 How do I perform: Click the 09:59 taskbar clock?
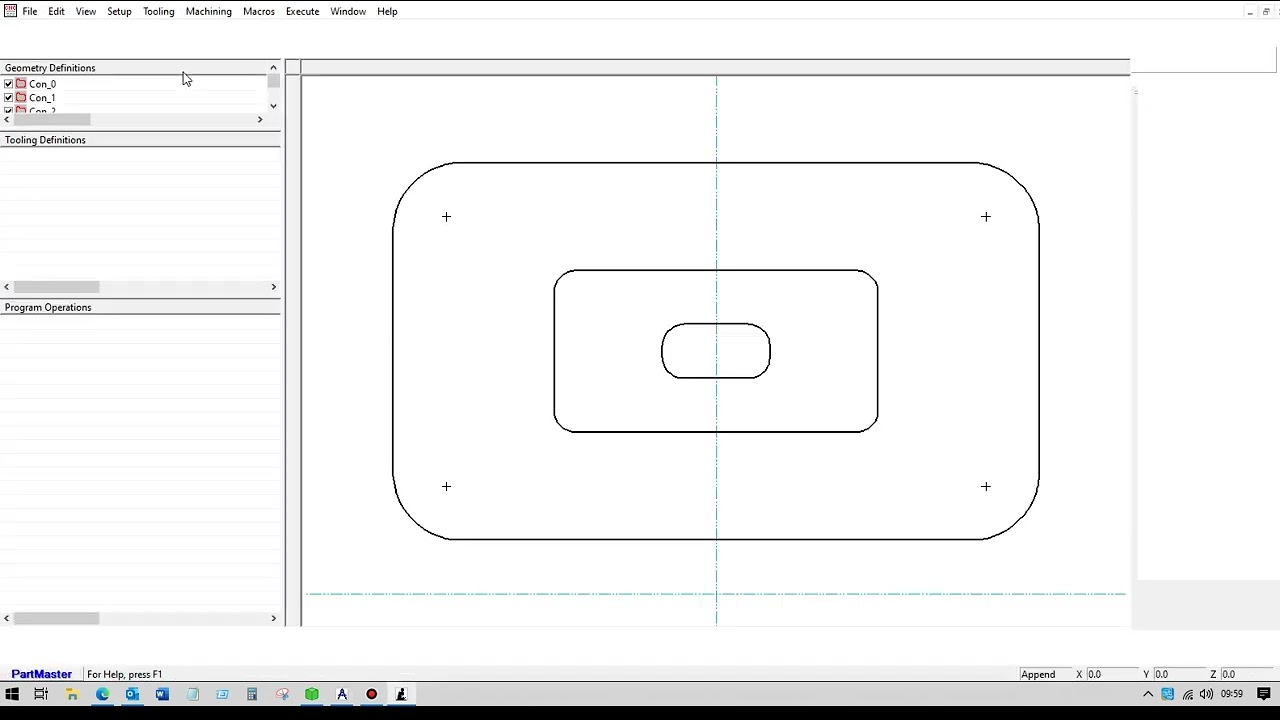[1232, 694]
